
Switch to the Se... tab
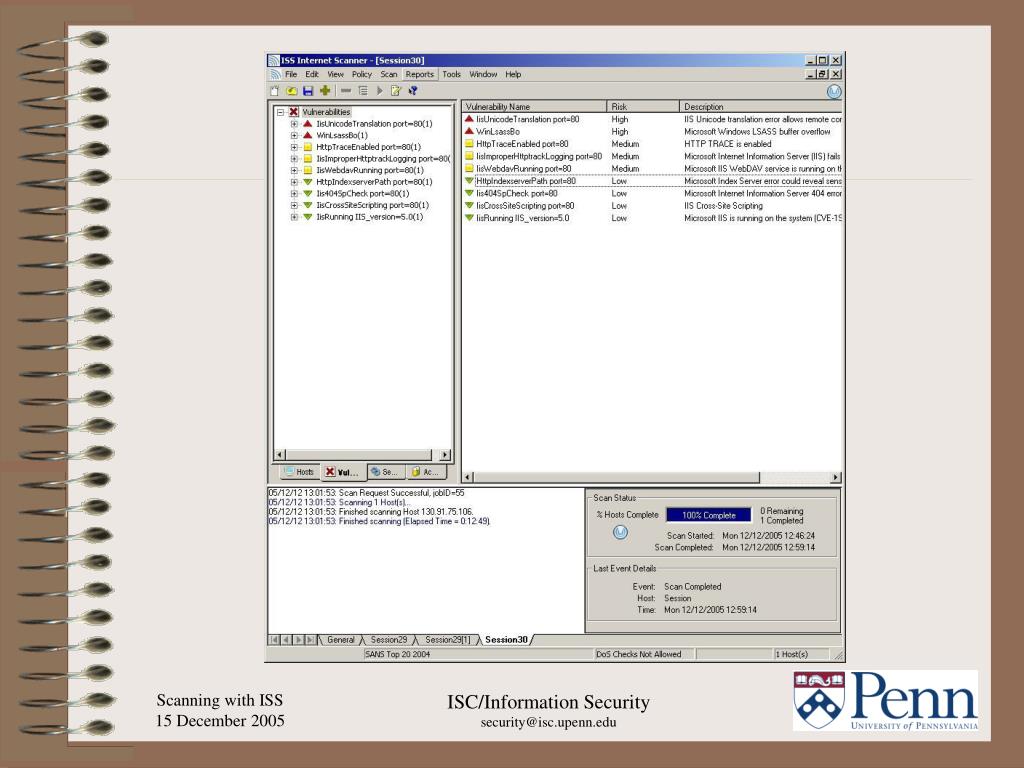[385, 472]
